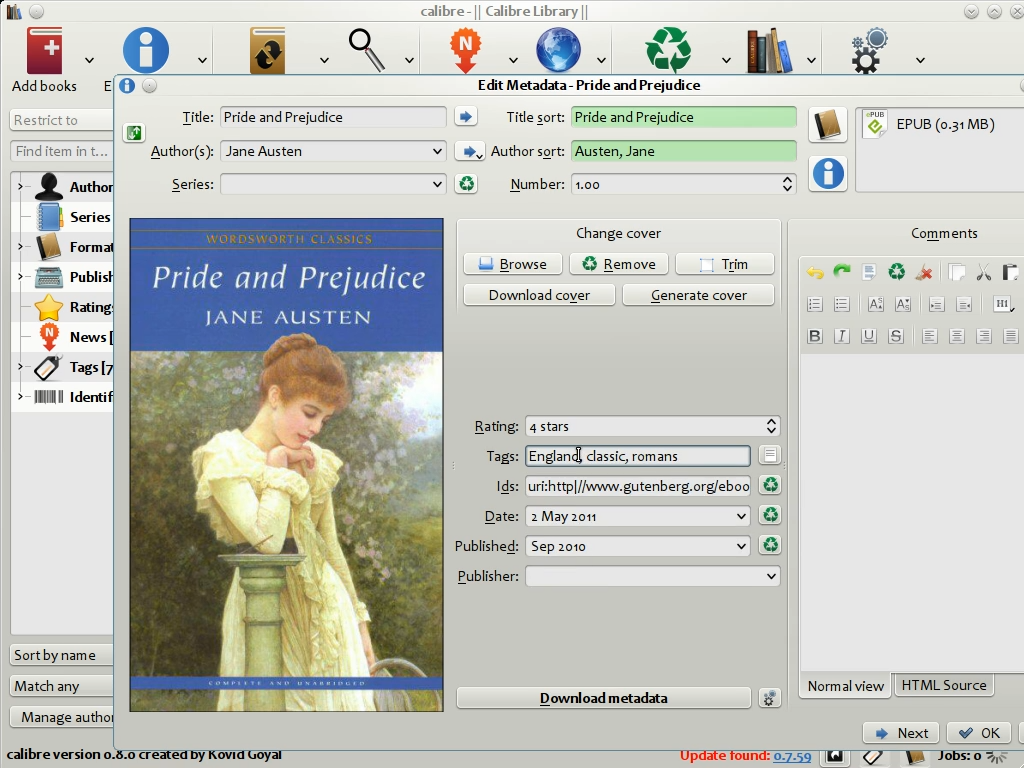Expand the Publisher combo box
The width and height of the screenshot is (1024, 768).
click(x=770, y=577)
